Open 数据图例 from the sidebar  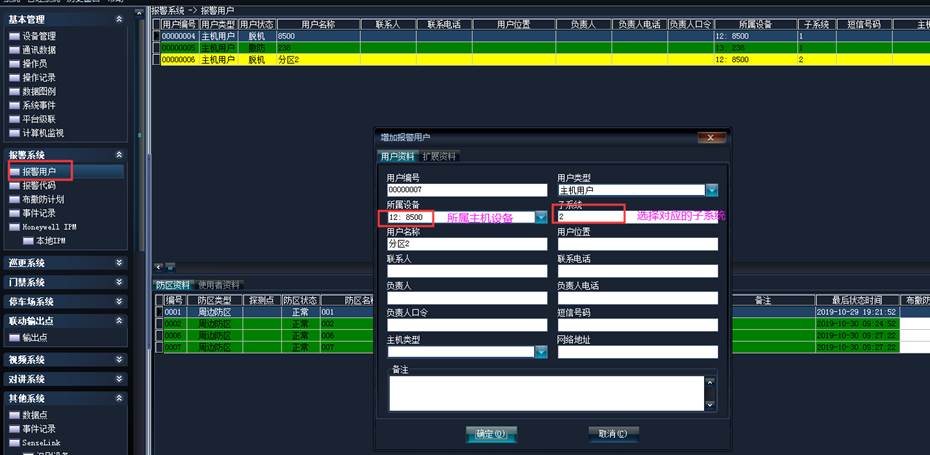[38, 91]
